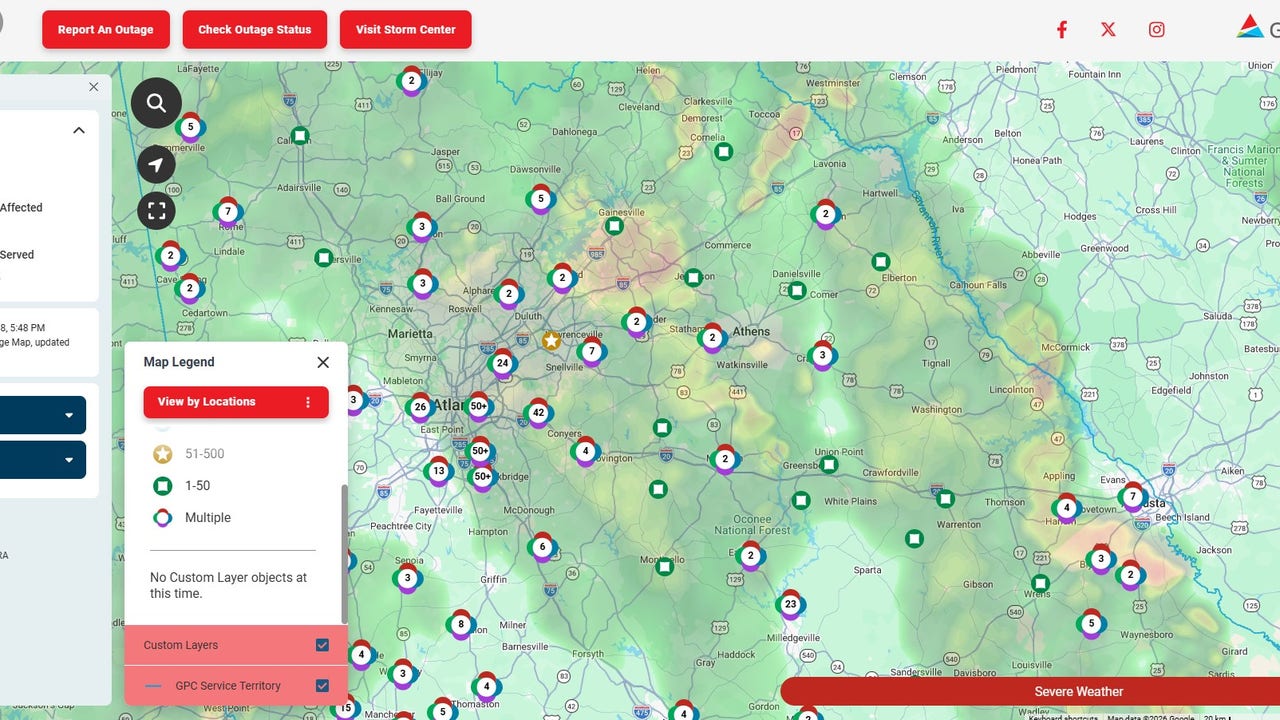This screenshot has height=720, width=1280.
Task: Open the Facebook page link
Action: pos(1062,29)
